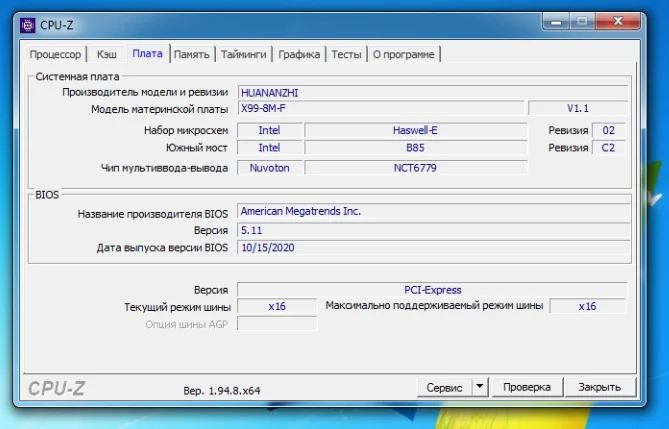Click the B85 southbridge value
The width and height of the screenshot is (669, 429).
pyautogui.click(x=416, y=148)
